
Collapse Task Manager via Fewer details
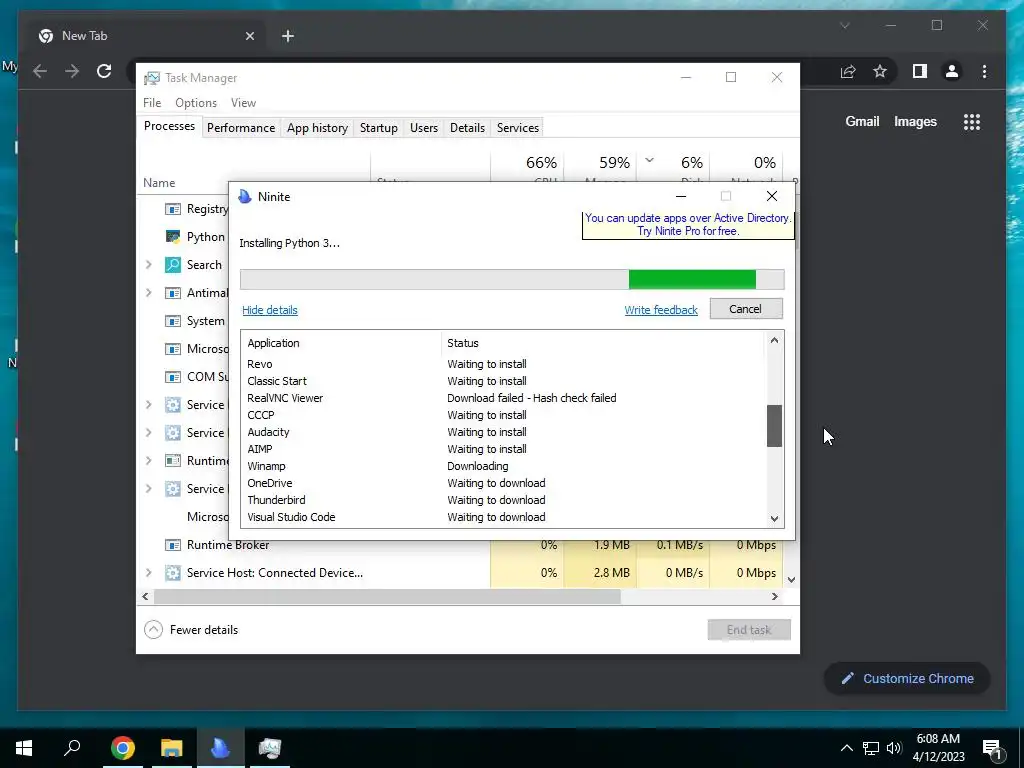191,630
